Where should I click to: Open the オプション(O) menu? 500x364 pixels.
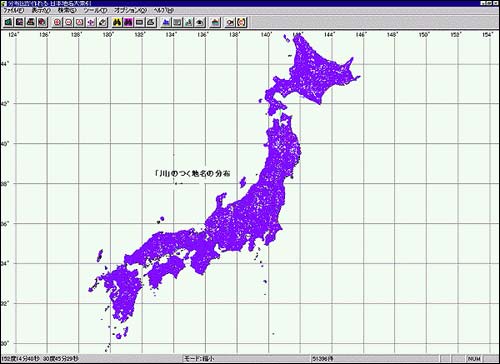pyautogui.click(x=130, y=10)
